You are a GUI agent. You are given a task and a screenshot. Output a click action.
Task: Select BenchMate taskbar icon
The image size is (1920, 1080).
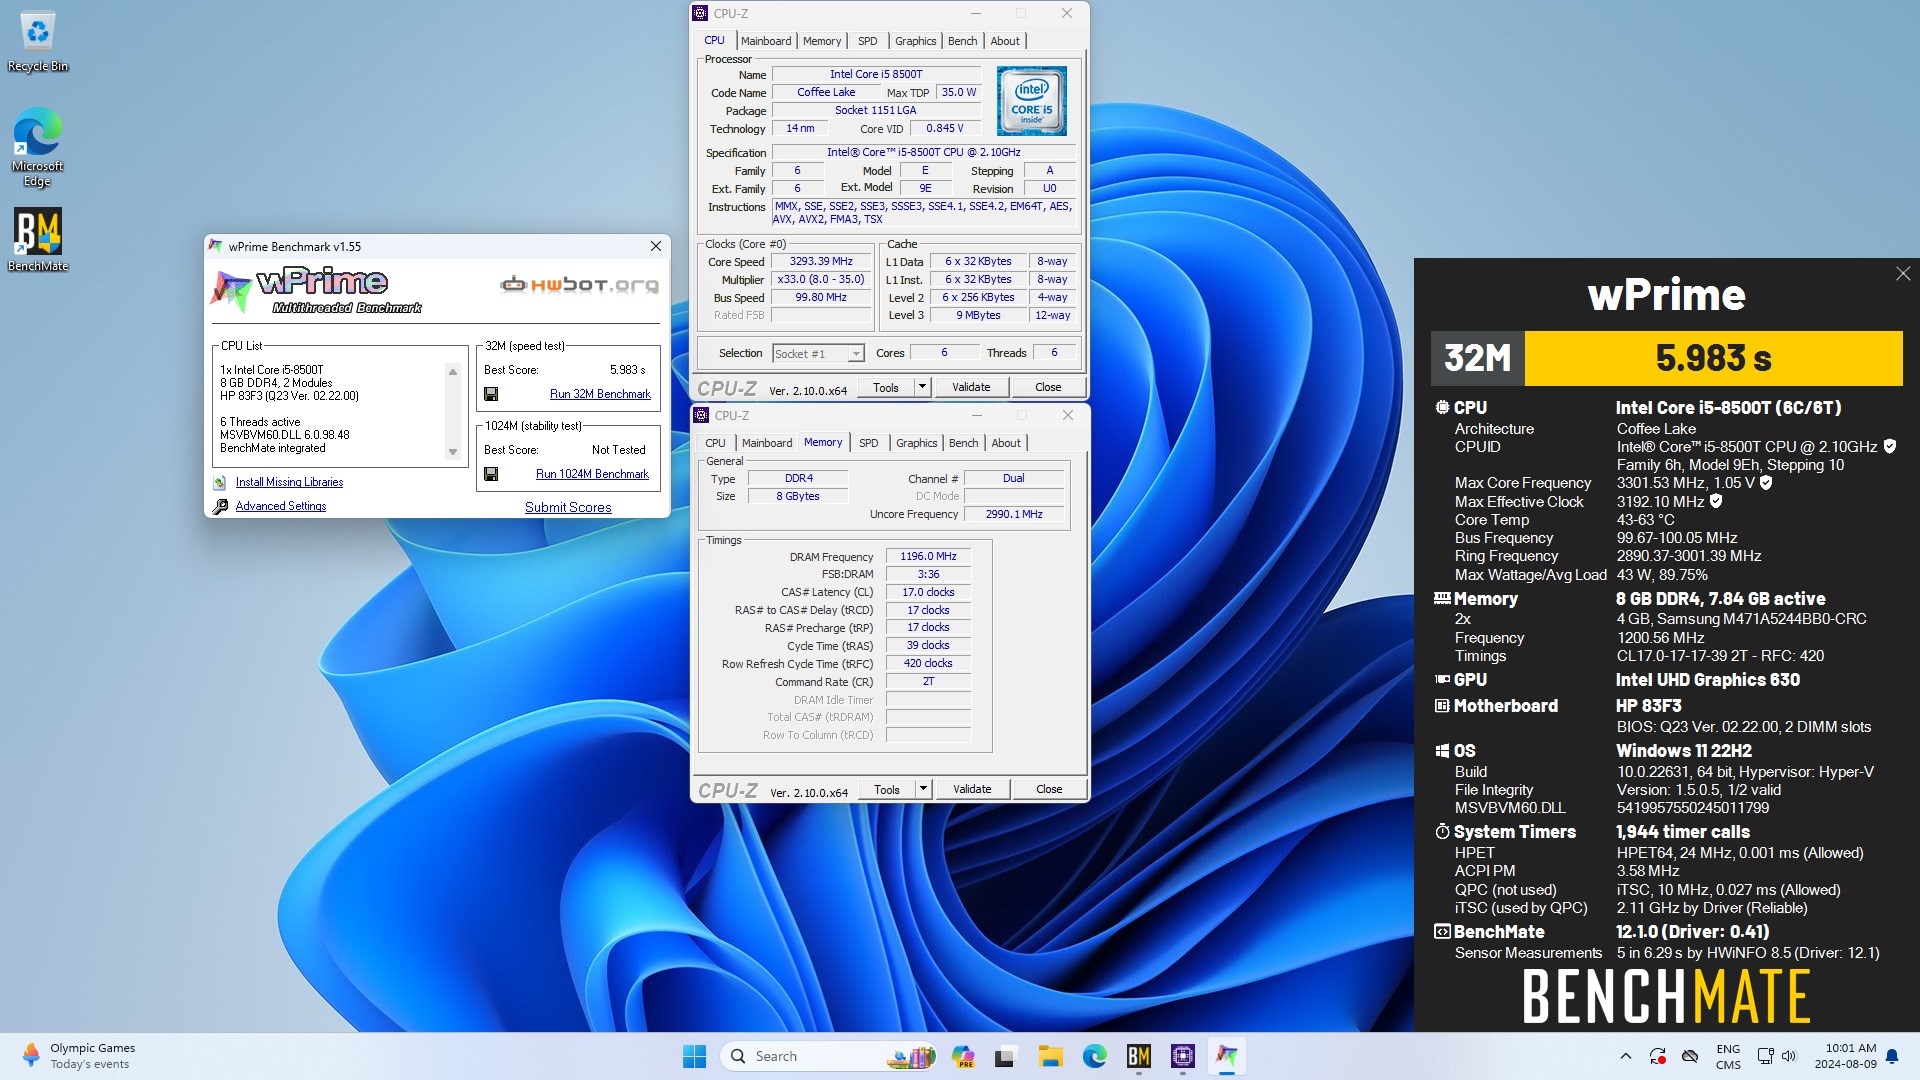tap(1138, 1056)
